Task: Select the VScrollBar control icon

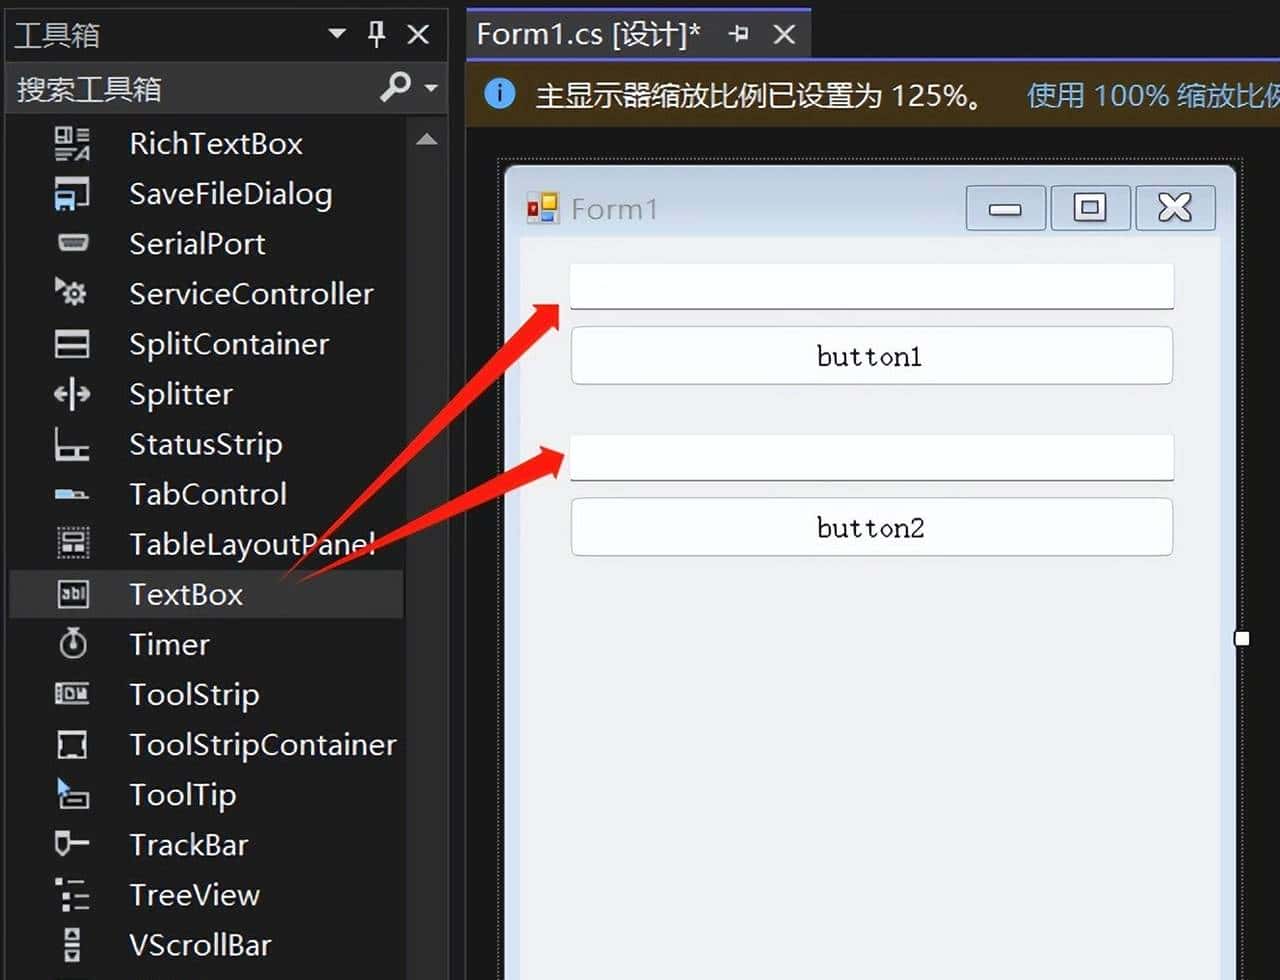Action: pos(72,944)
